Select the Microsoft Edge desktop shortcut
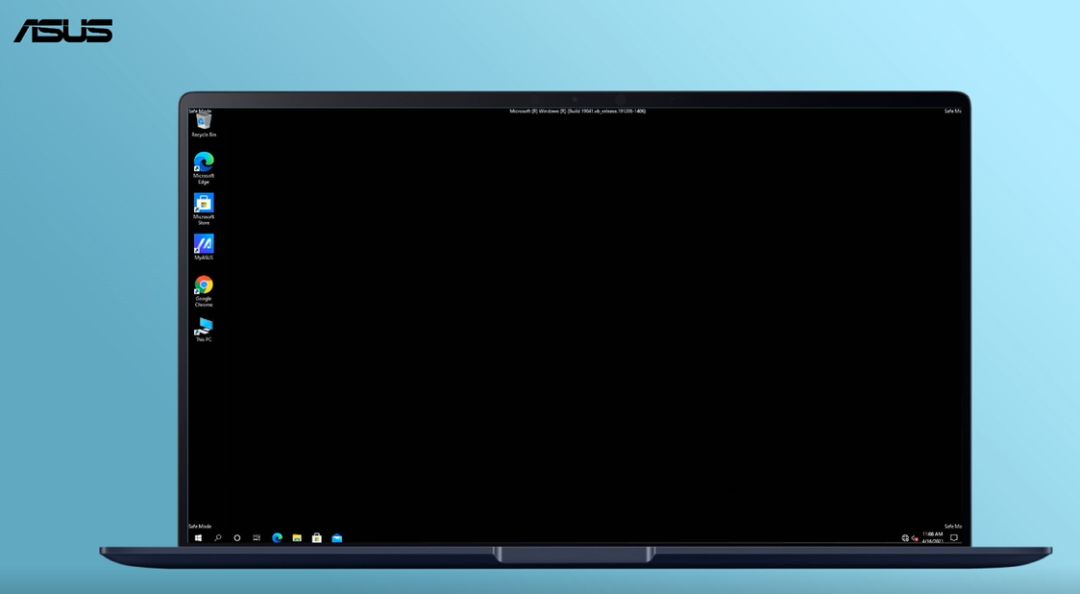The height and width of the screenshot is (594, 1080). click(x=203, y=167)
